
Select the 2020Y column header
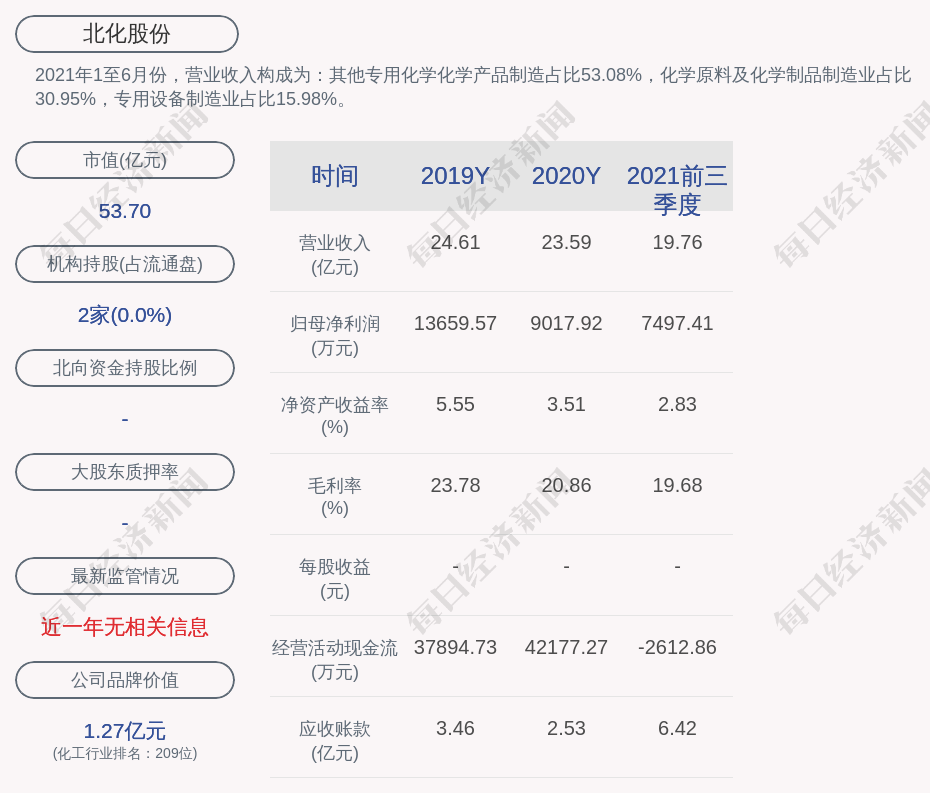coord(566,176)
